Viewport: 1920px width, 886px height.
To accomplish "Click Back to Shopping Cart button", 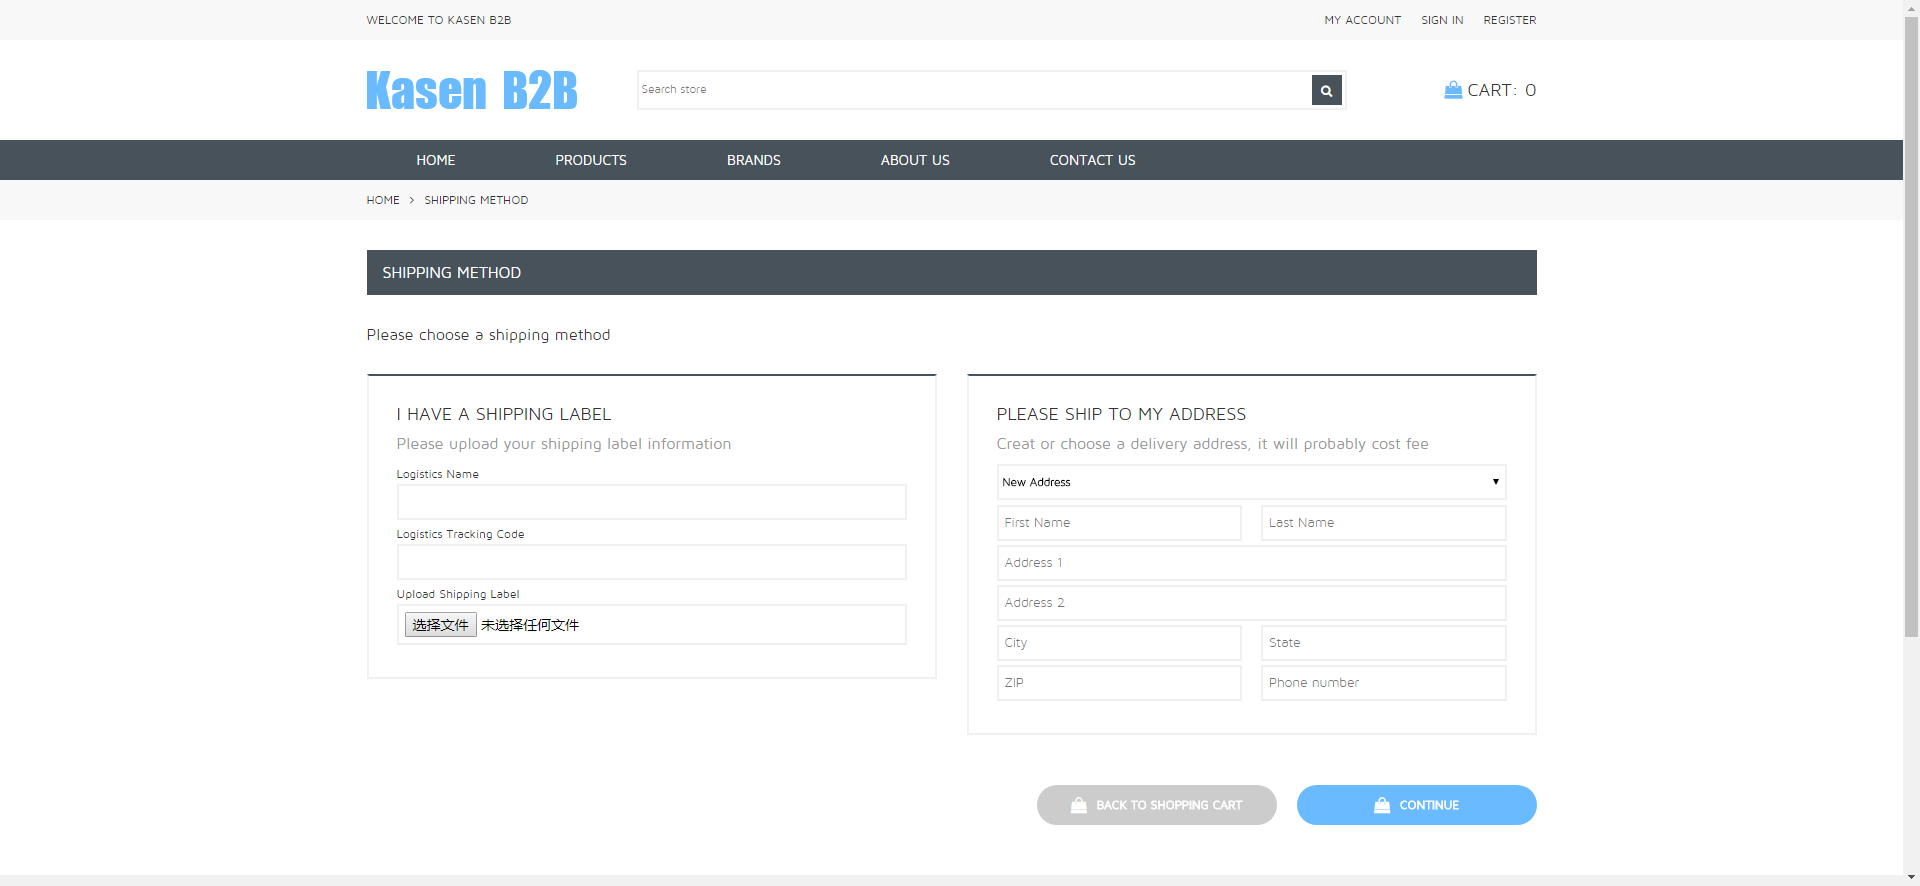I will coord(1156,805).
